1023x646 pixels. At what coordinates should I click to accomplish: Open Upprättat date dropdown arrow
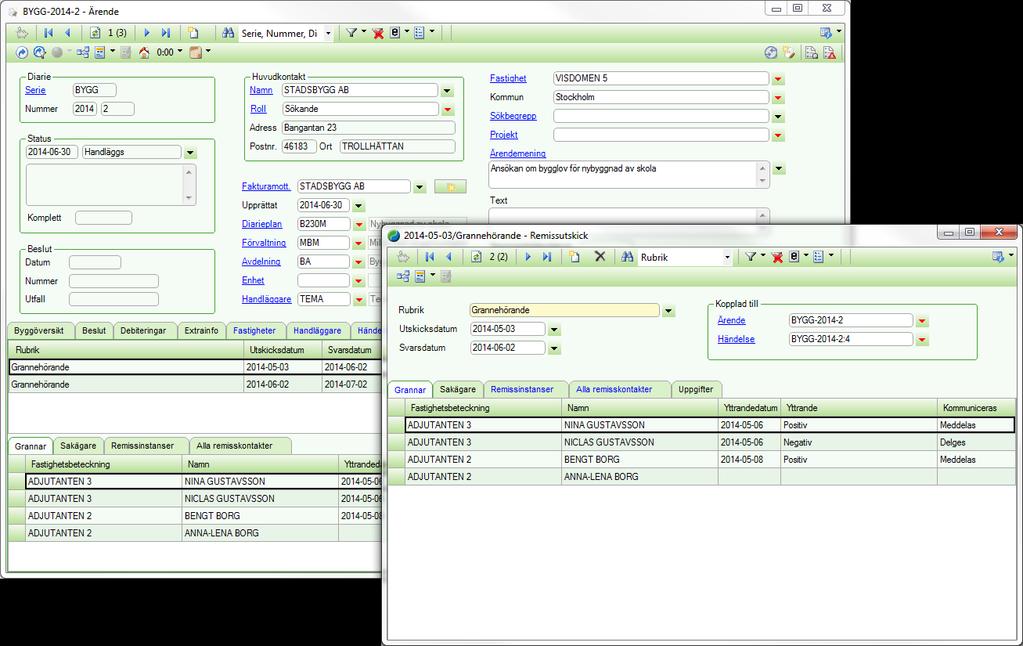point(358,206)
